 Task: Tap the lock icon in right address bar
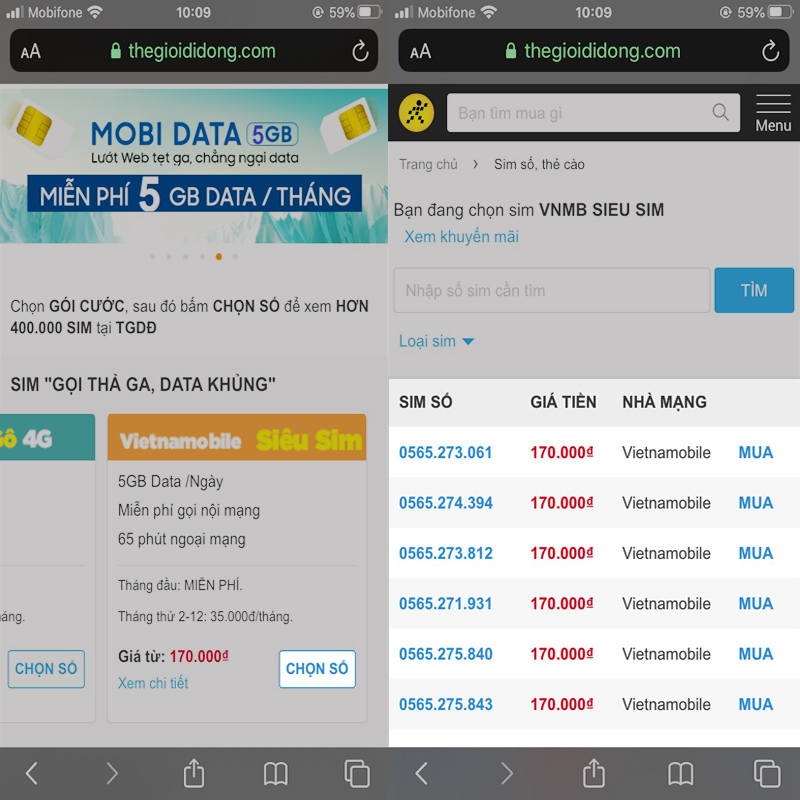point(511,51)
